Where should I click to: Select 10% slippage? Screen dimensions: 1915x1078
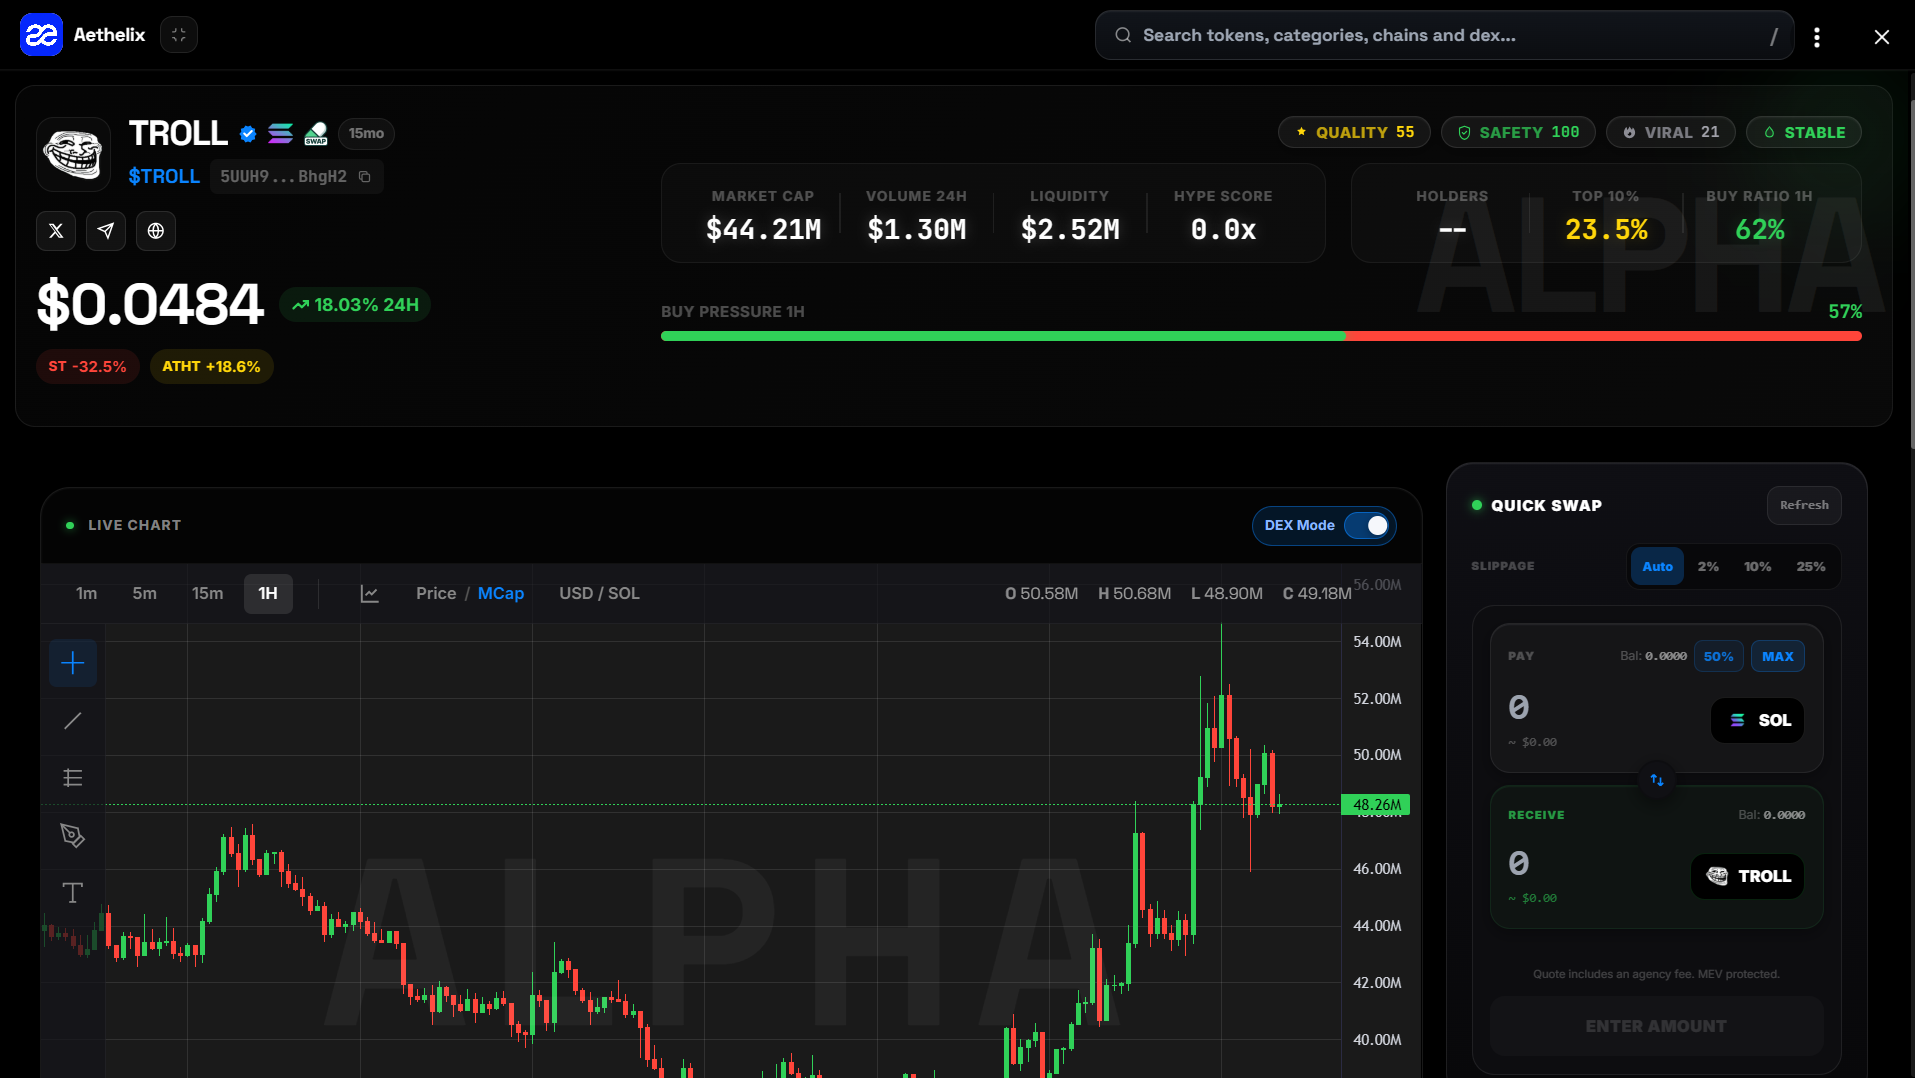pos(1757,567)
